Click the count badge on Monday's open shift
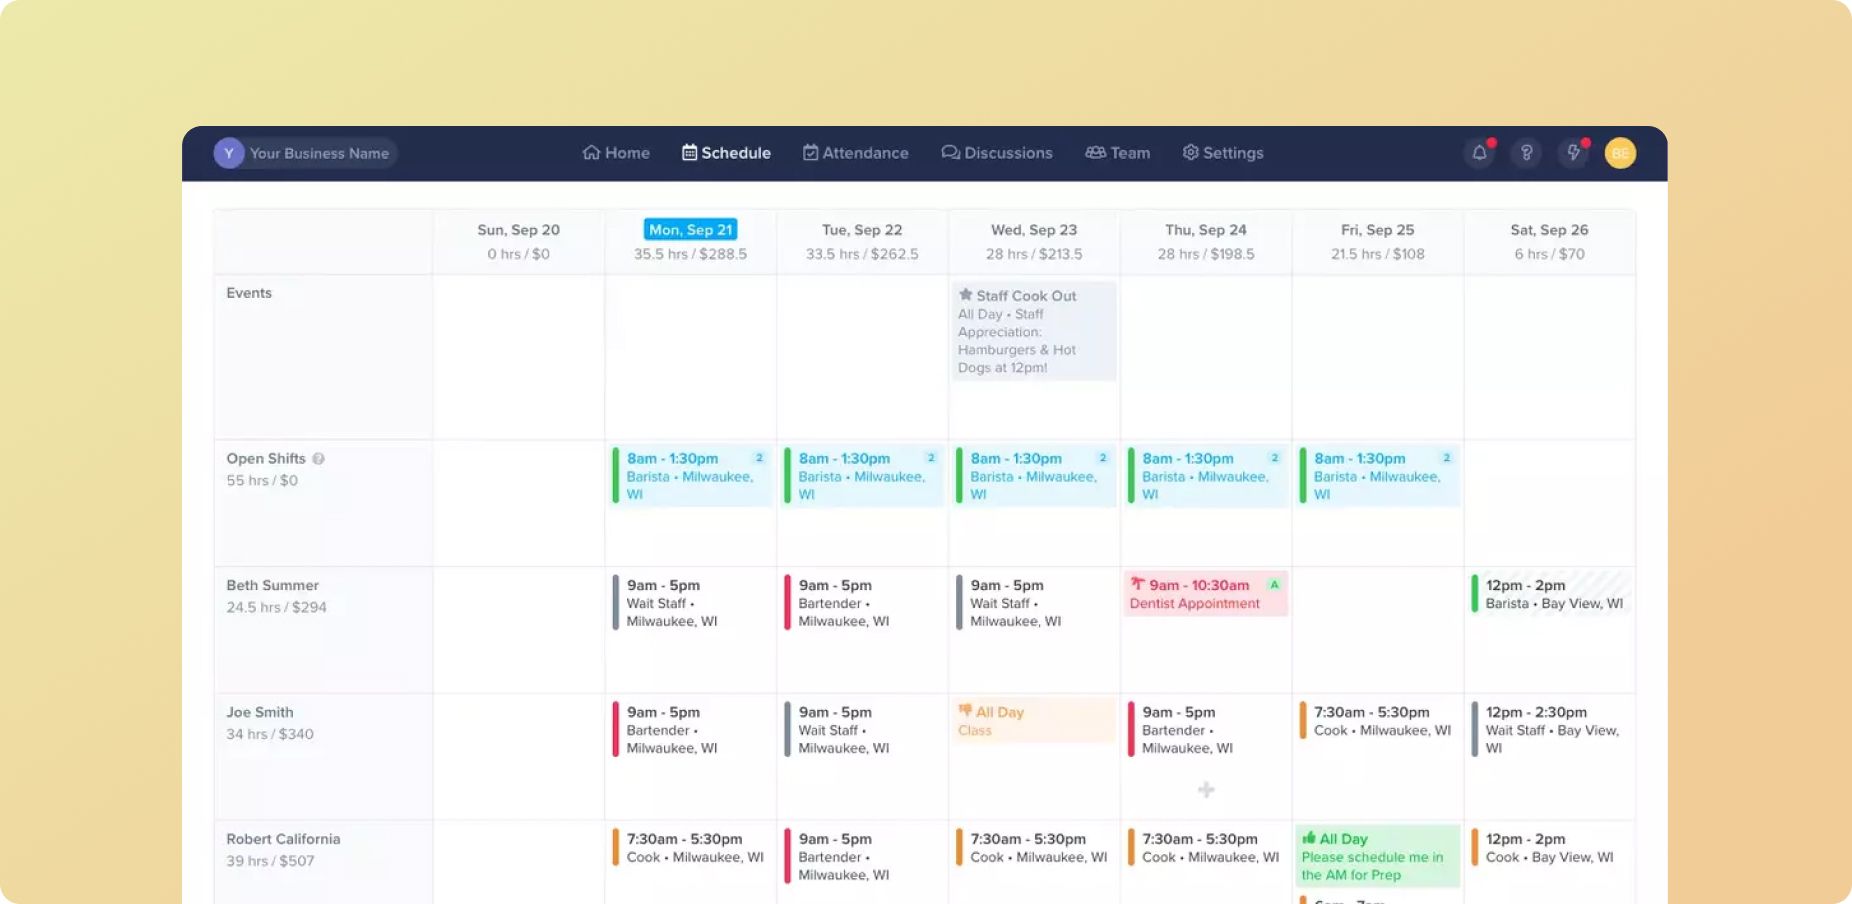The image size is (1852, 904). click(759, 458)
